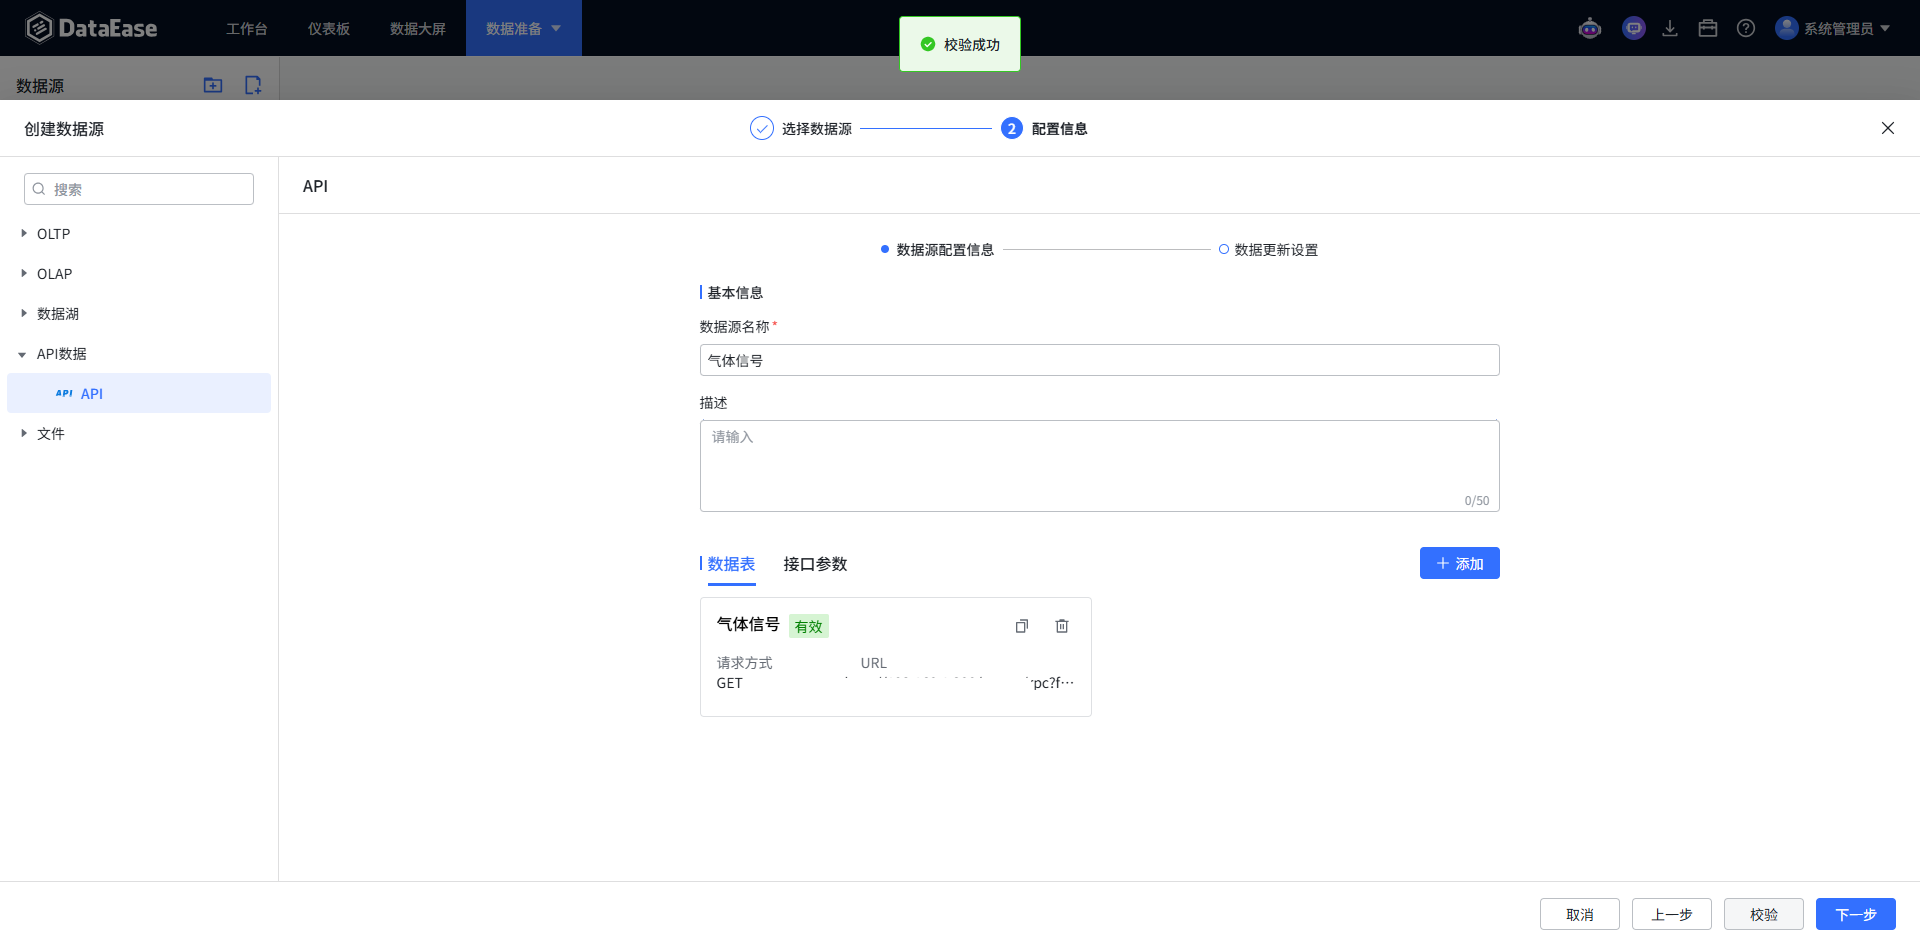Switch to the 接口参数 tab
Screen dimensions: 1920x945
click(815, 564)
